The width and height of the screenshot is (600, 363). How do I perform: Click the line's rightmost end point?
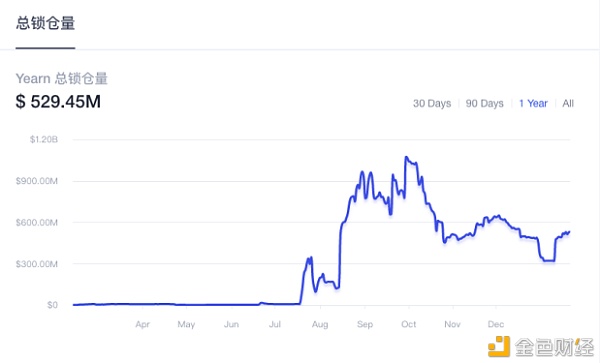[569, 231]
